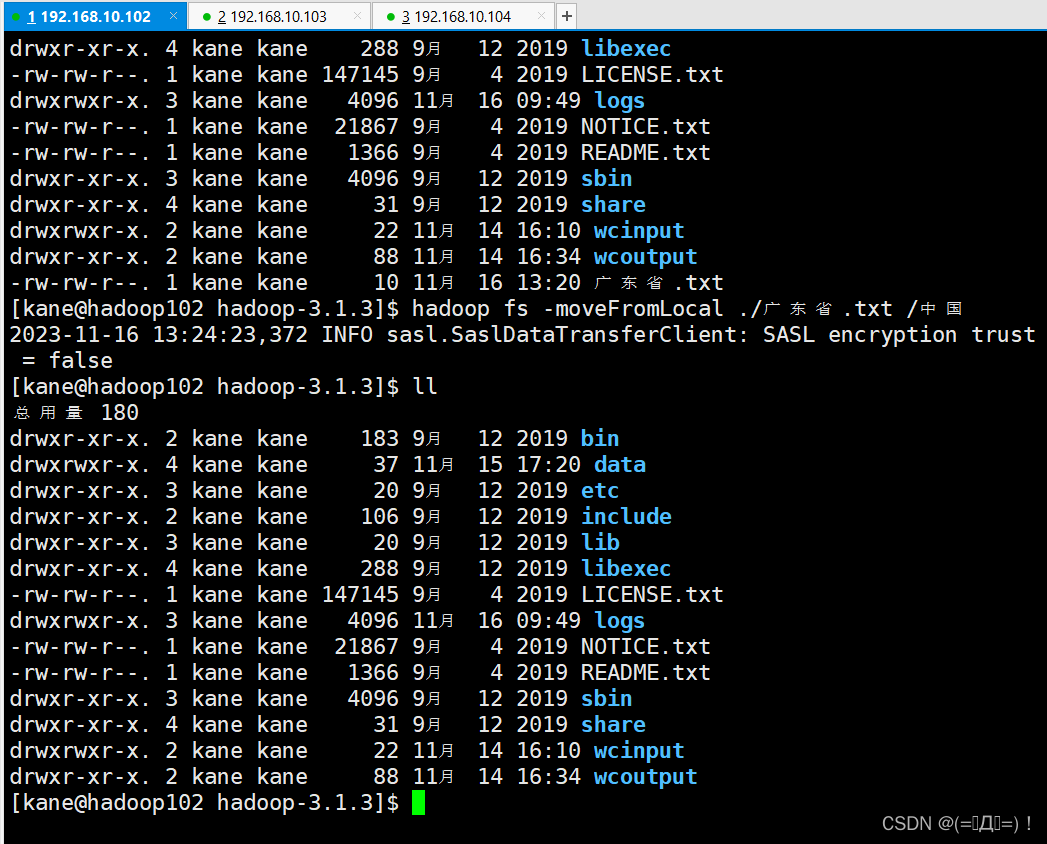Click the wcinput directory name
Image resolution: width=1047 pixels, height=844 pixels.
tap(639, 750)
